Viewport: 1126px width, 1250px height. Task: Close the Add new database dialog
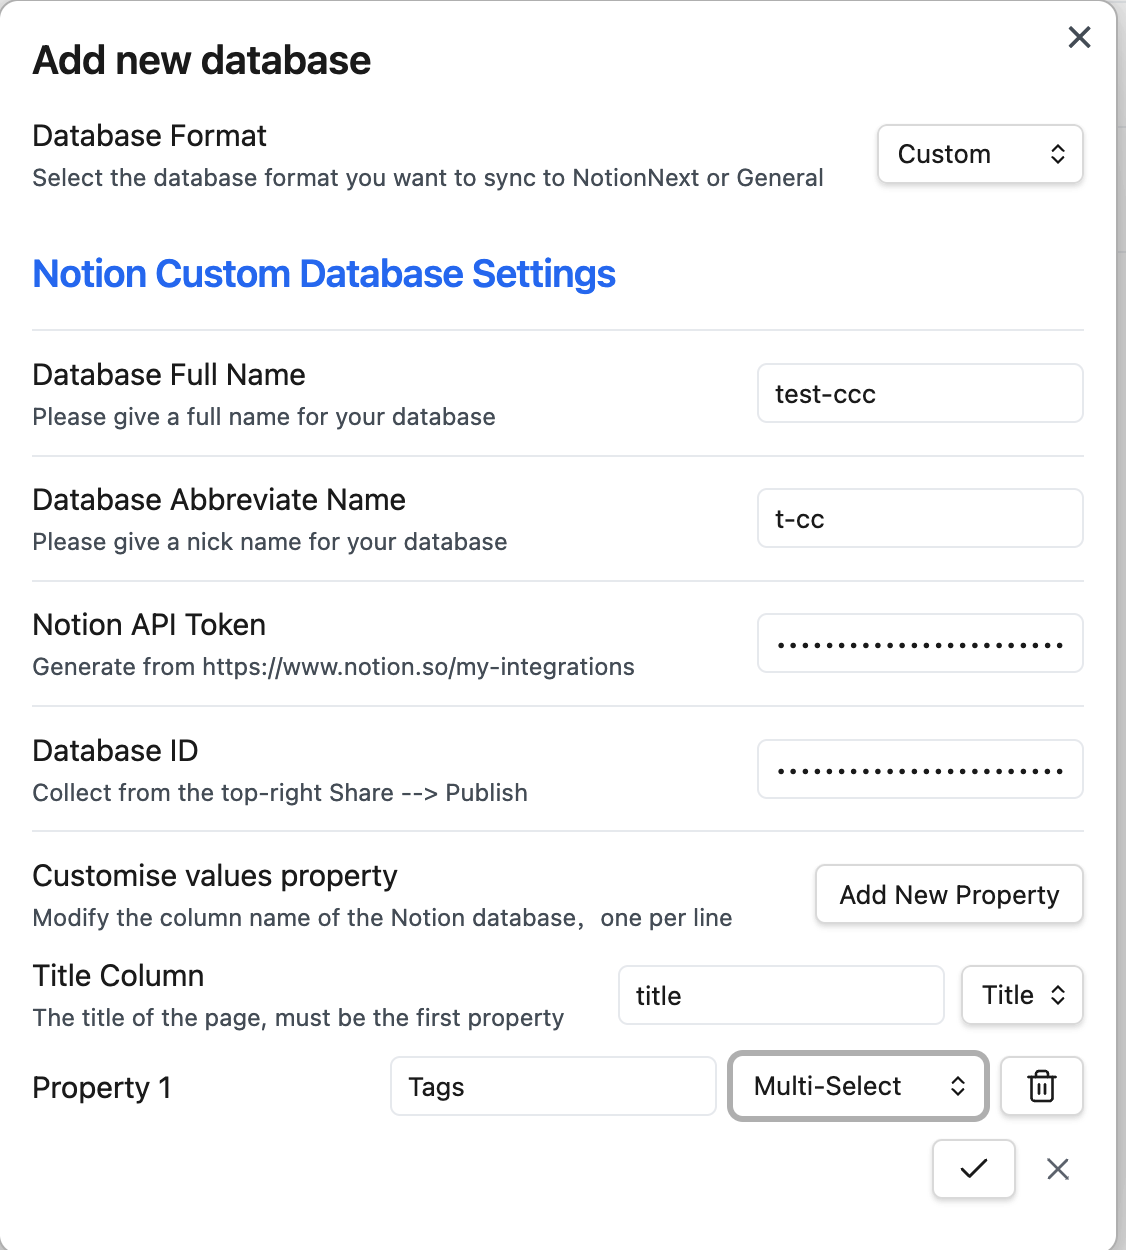(1079, 38)
